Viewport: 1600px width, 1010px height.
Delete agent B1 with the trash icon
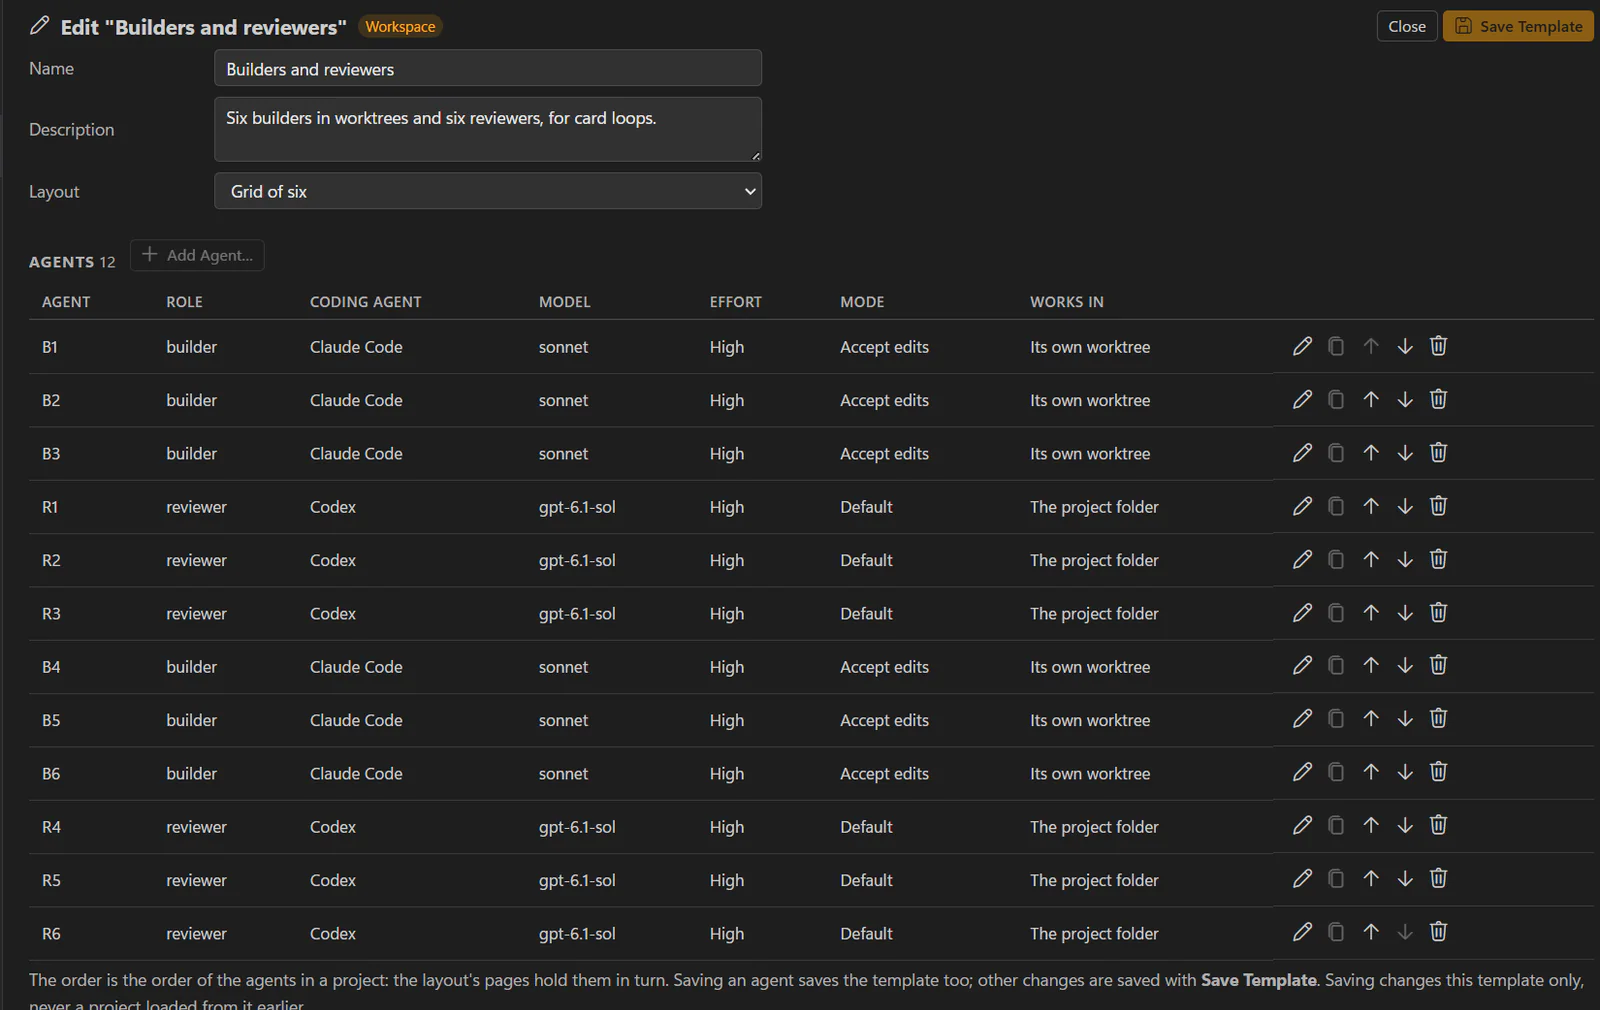click(1438, 346)
